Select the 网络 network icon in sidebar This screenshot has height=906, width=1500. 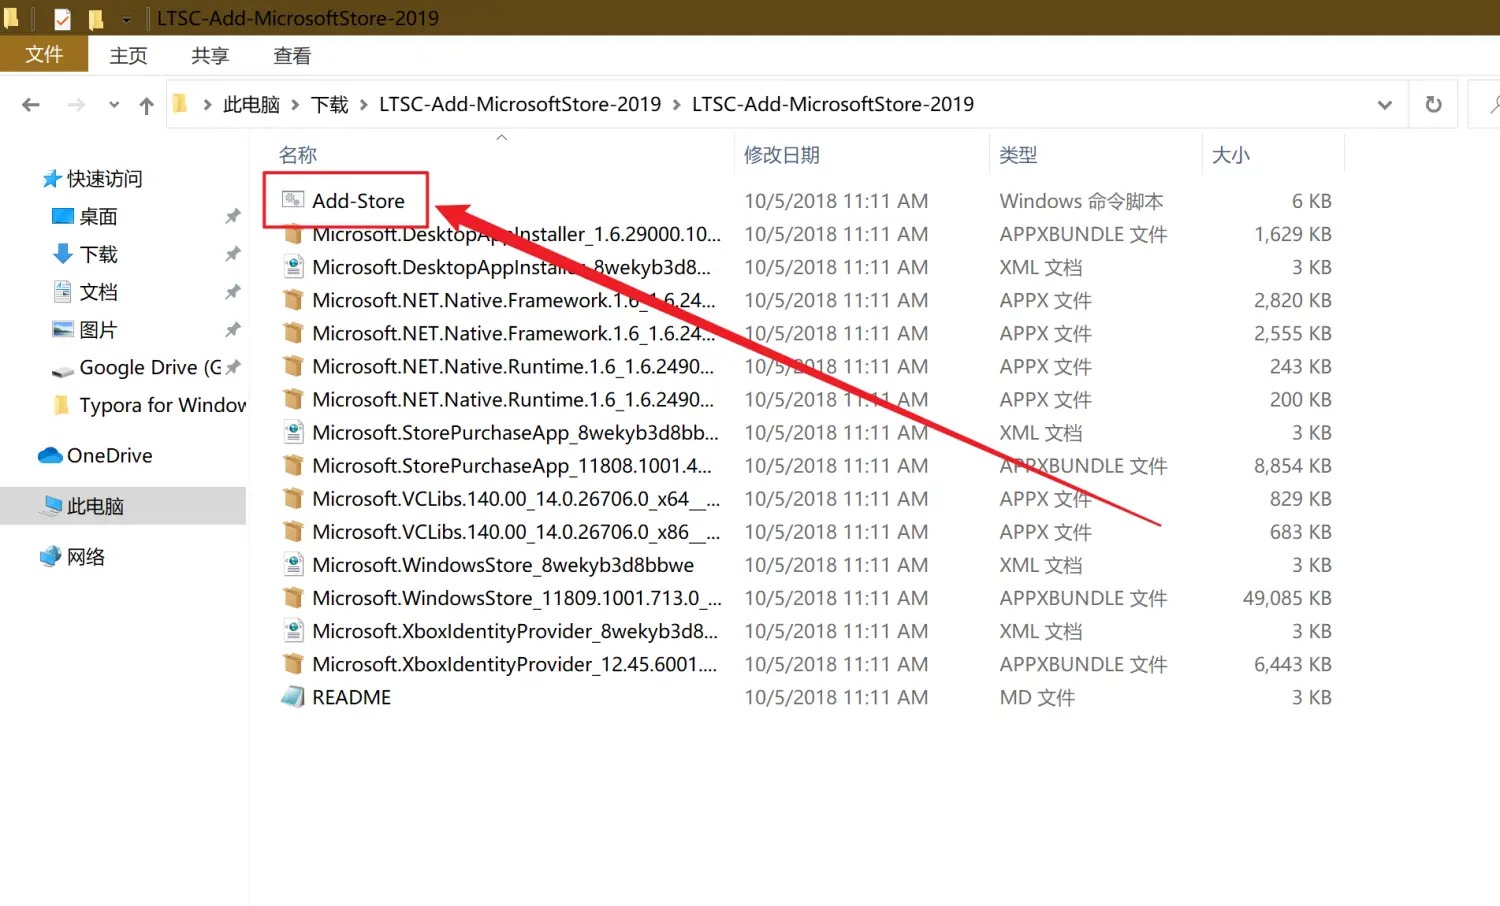pos(50,557)
